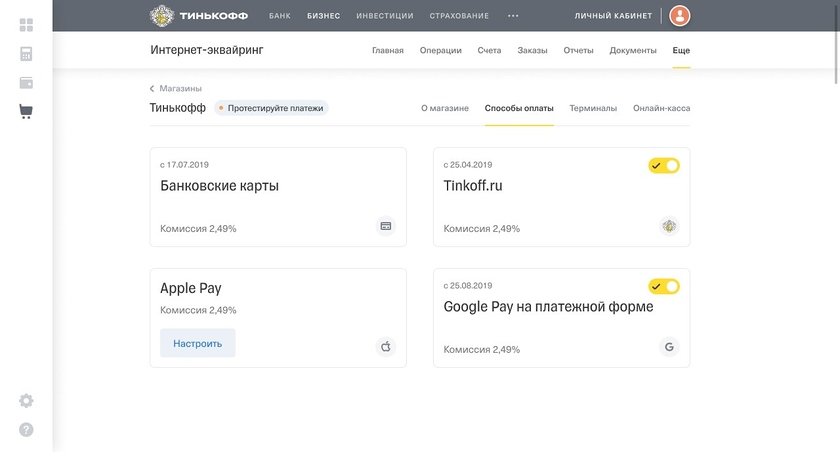
Task: Open settings gear in left sidebar
Action: (26, 401)
